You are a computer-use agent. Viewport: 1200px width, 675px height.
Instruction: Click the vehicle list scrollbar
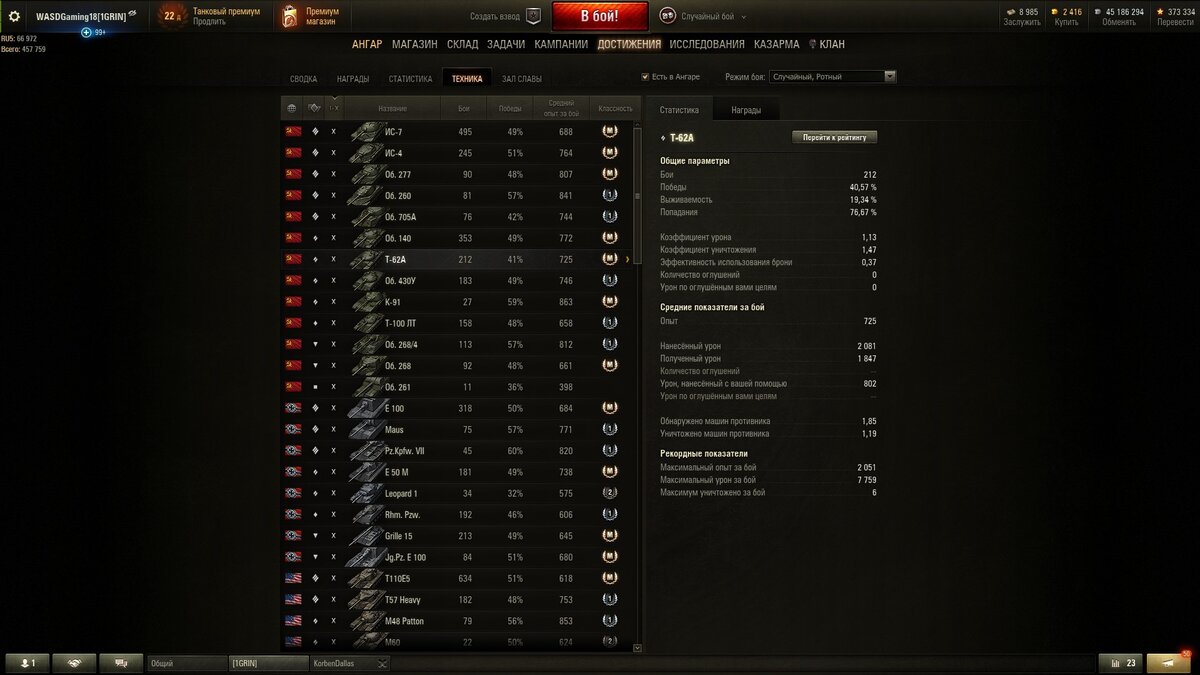[638, 388]
